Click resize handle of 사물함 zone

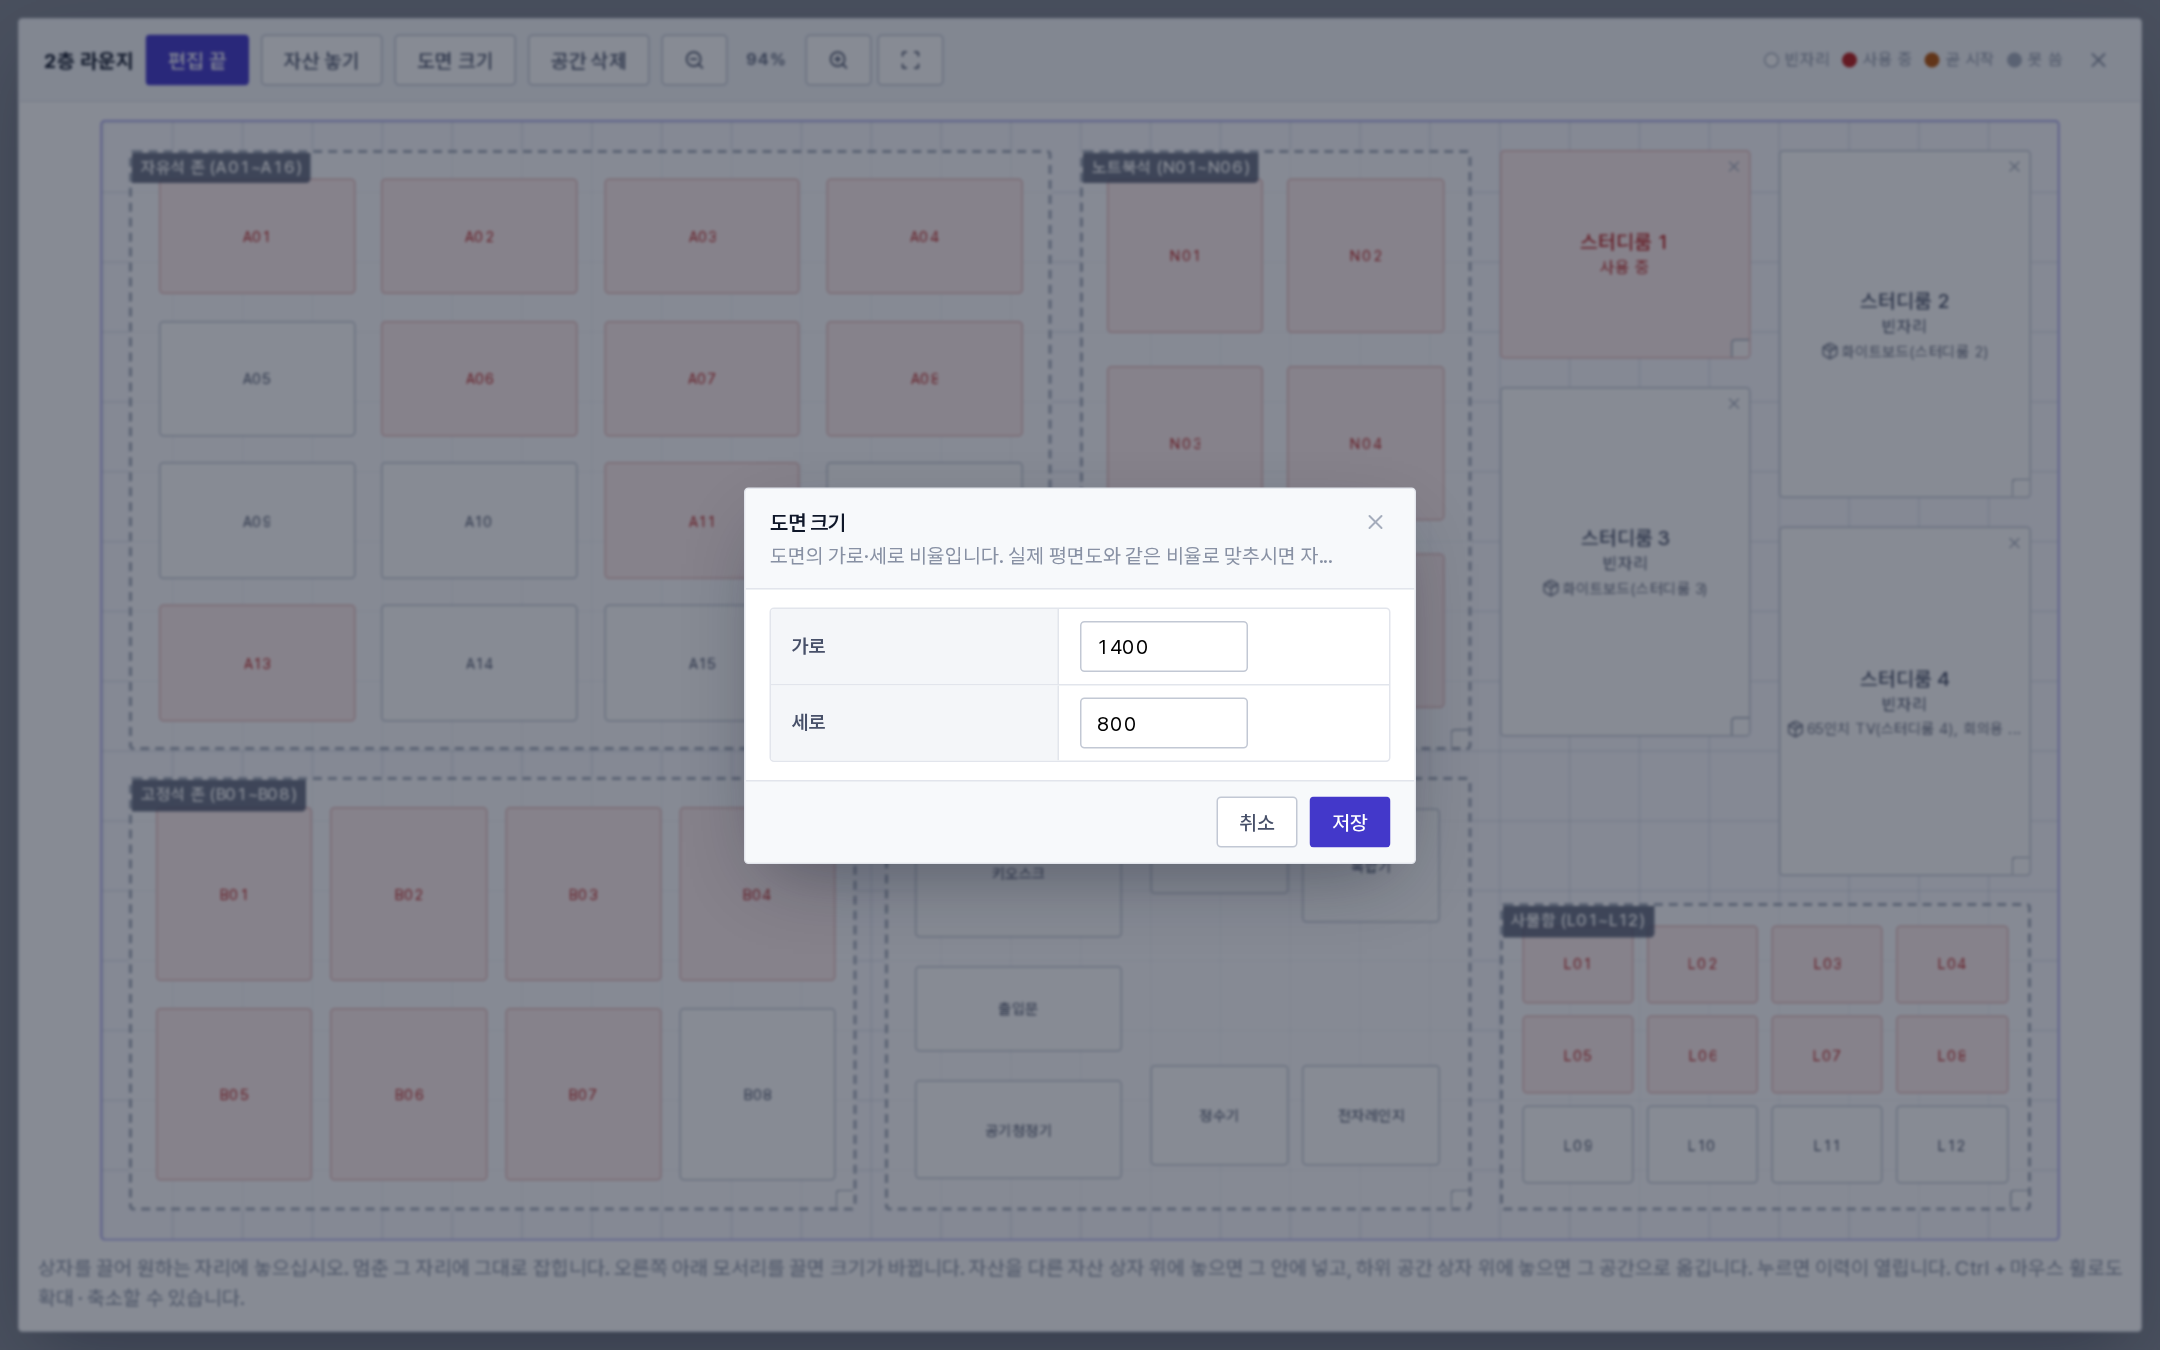[x=2020, y=1199]
